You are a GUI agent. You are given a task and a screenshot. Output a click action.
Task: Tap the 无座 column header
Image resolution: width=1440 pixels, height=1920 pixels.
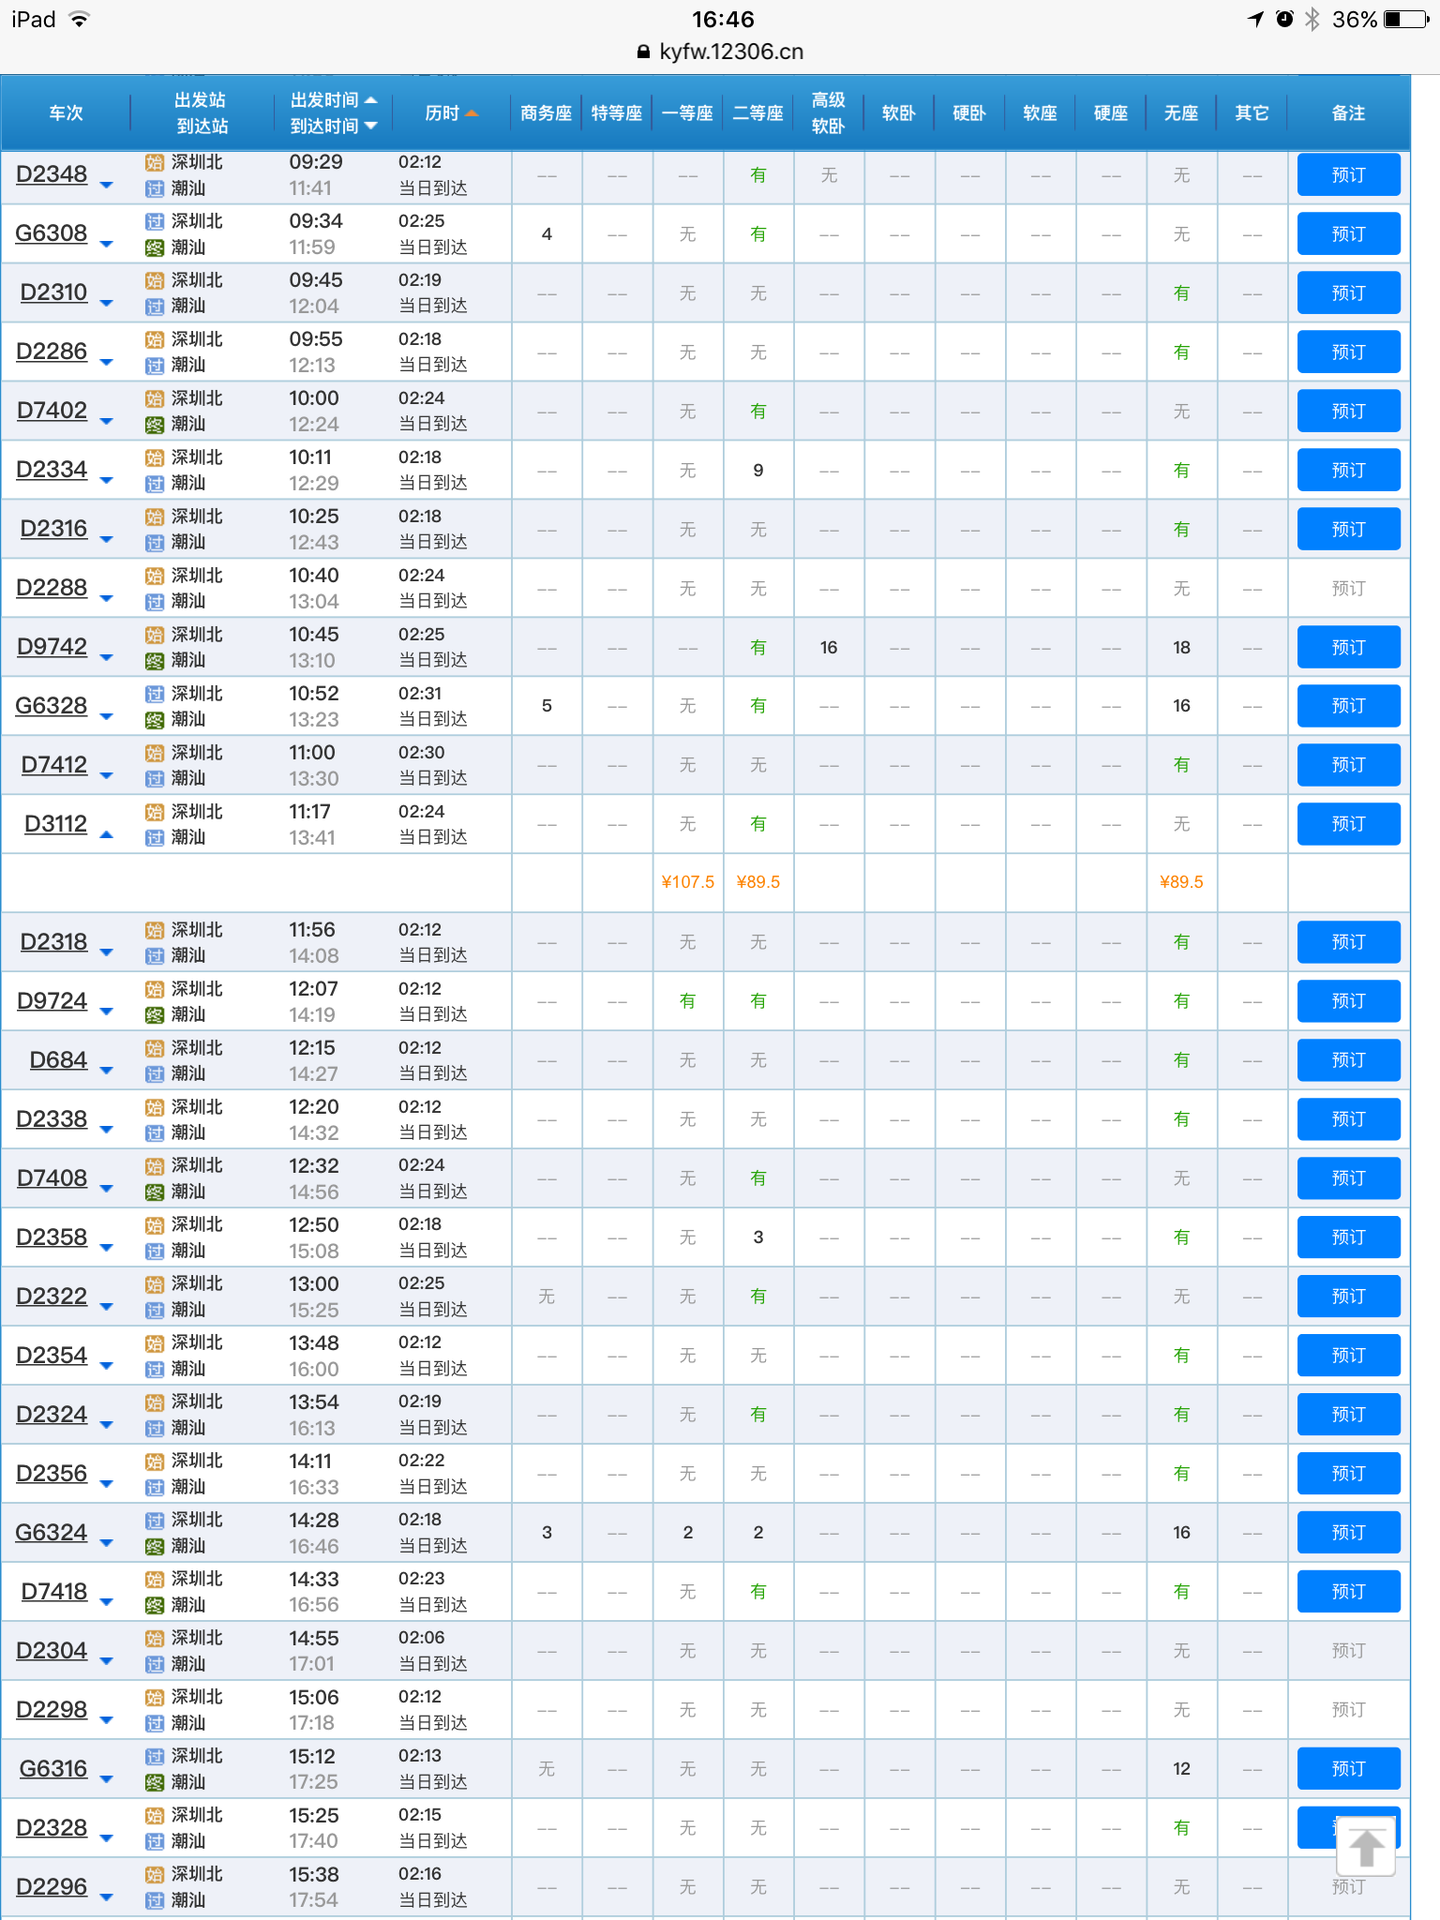point(1181,113)
